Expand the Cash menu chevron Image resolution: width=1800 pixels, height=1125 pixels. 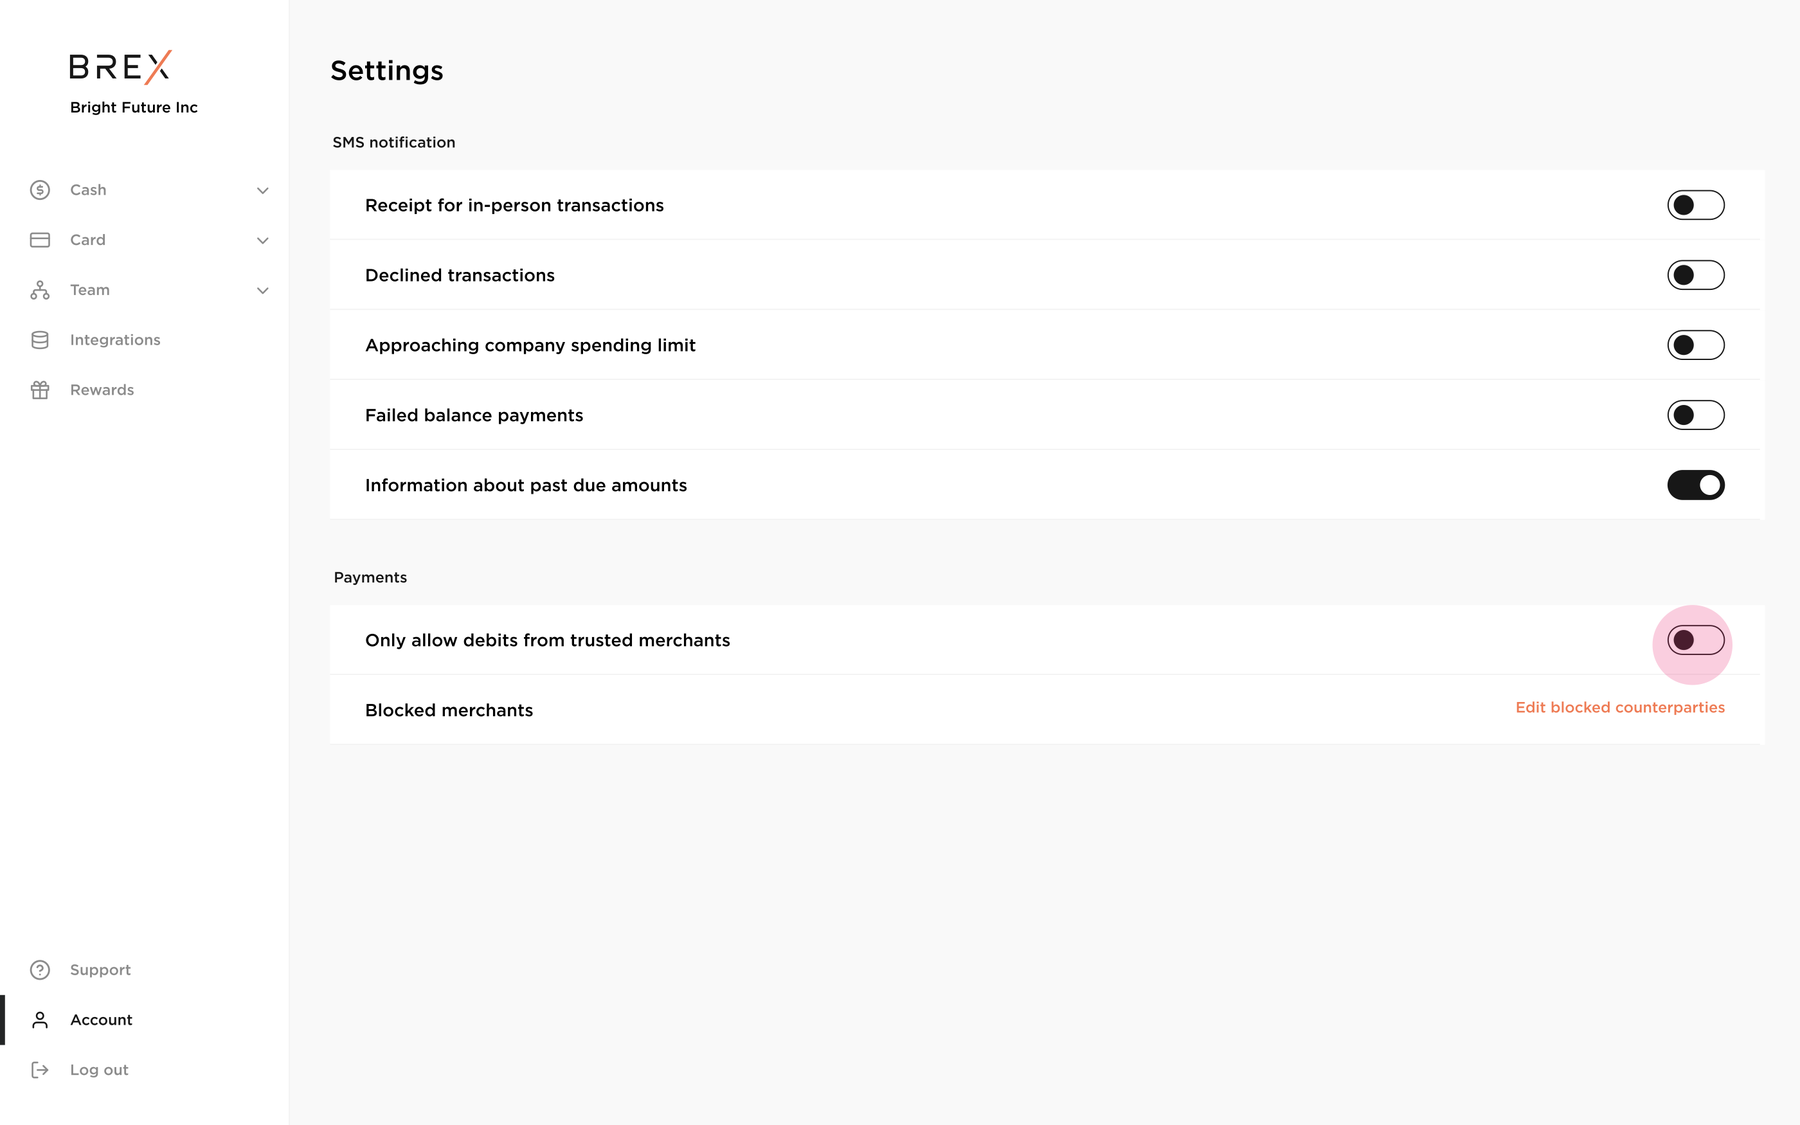pyautogui.click(x=262, y=190)
